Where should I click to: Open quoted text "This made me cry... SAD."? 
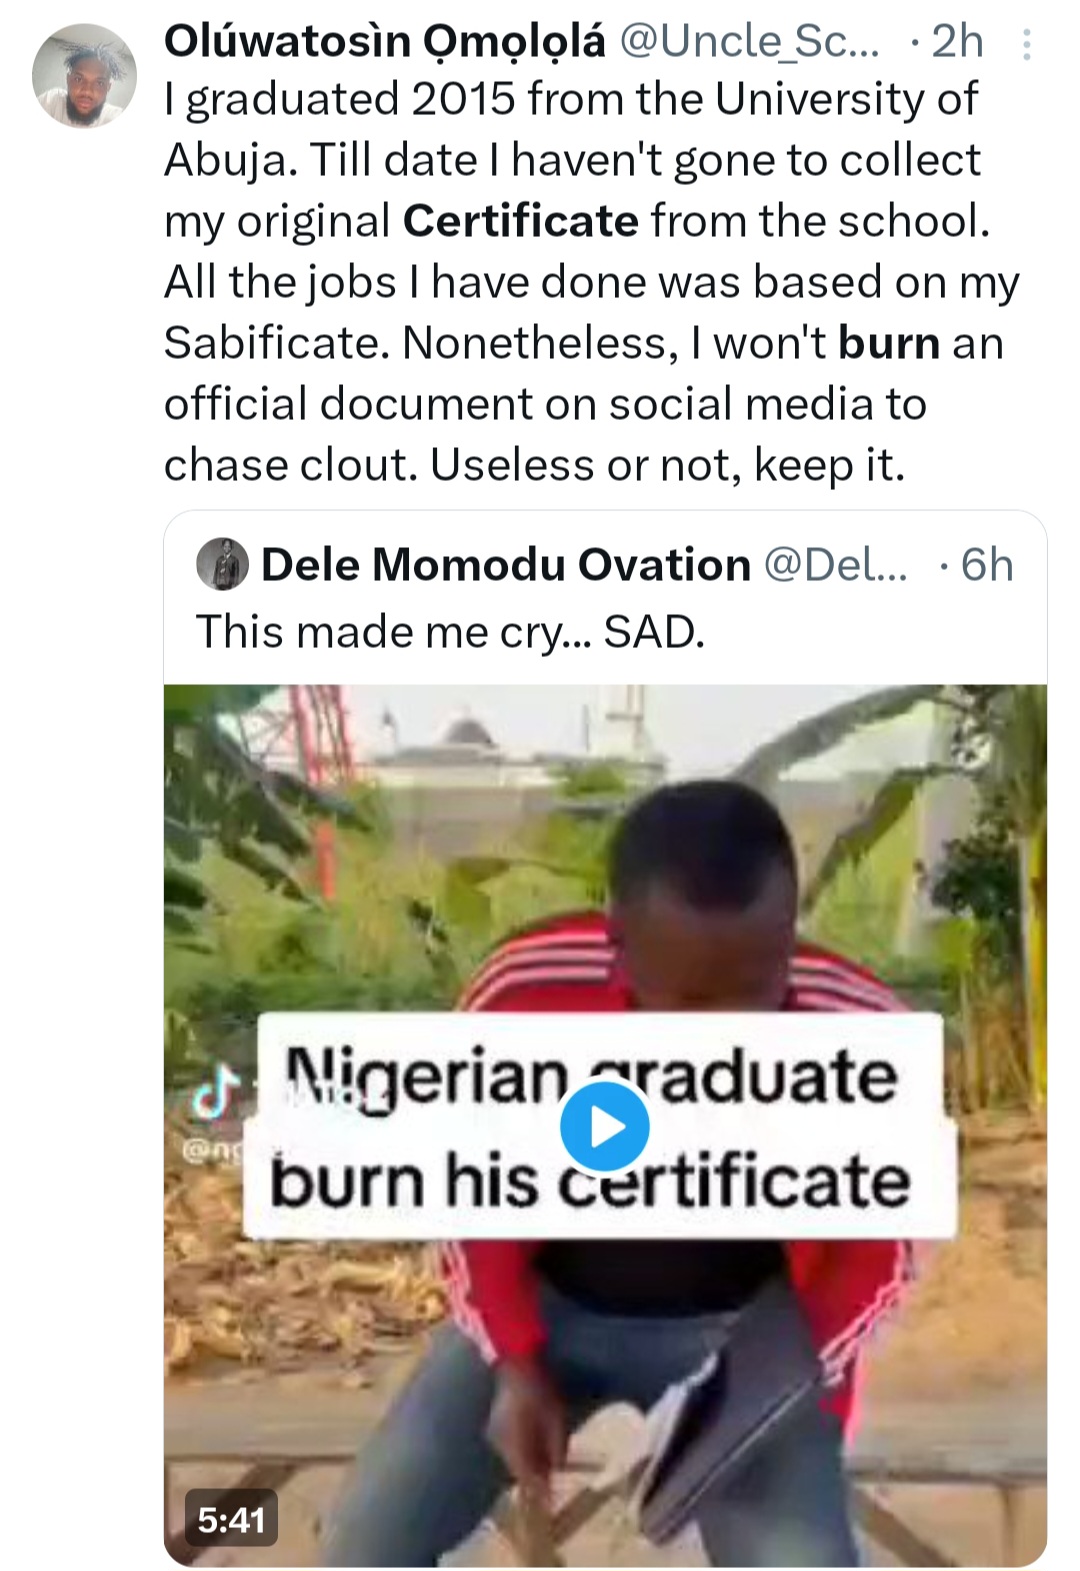click(x=450, y=632)
